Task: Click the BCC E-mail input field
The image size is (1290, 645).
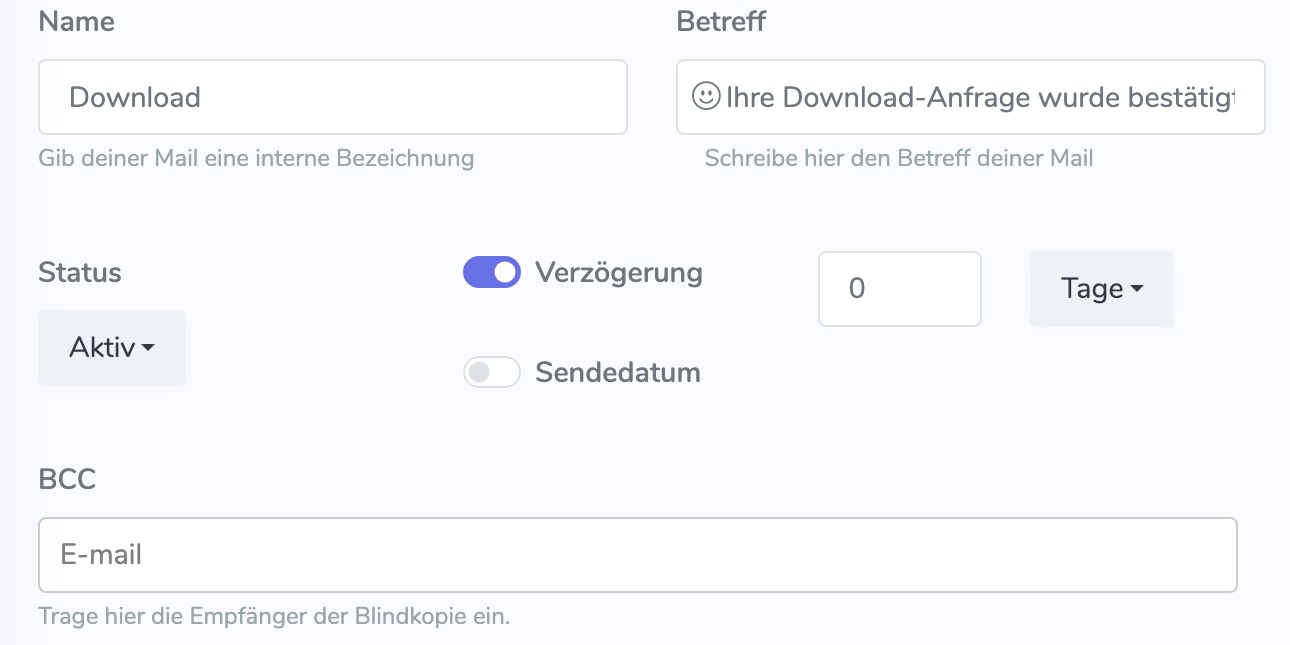Action: coord(638,555)
